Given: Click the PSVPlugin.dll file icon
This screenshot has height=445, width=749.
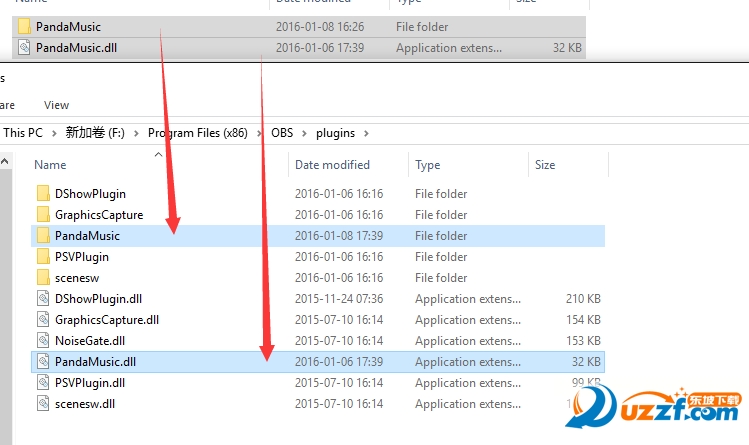Looking at the screenshot, I should click(x=43, y=383).
